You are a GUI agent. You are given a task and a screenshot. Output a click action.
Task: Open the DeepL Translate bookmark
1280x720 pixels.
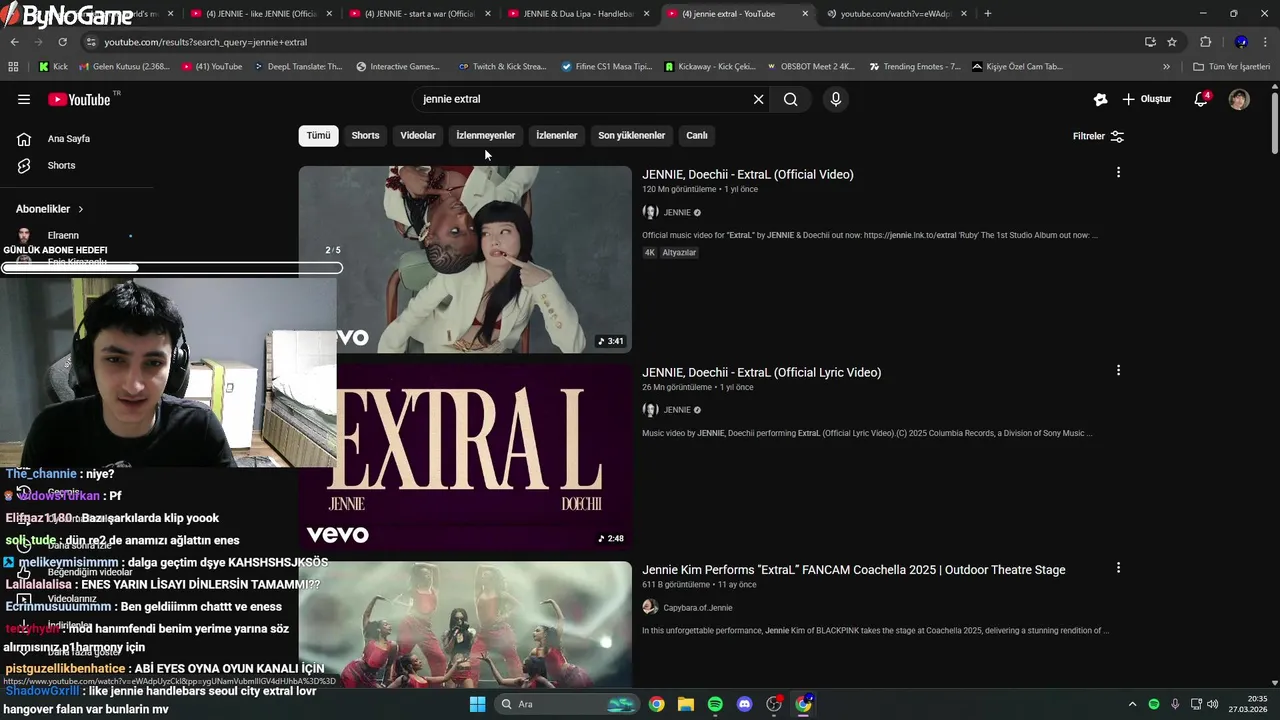298,66
